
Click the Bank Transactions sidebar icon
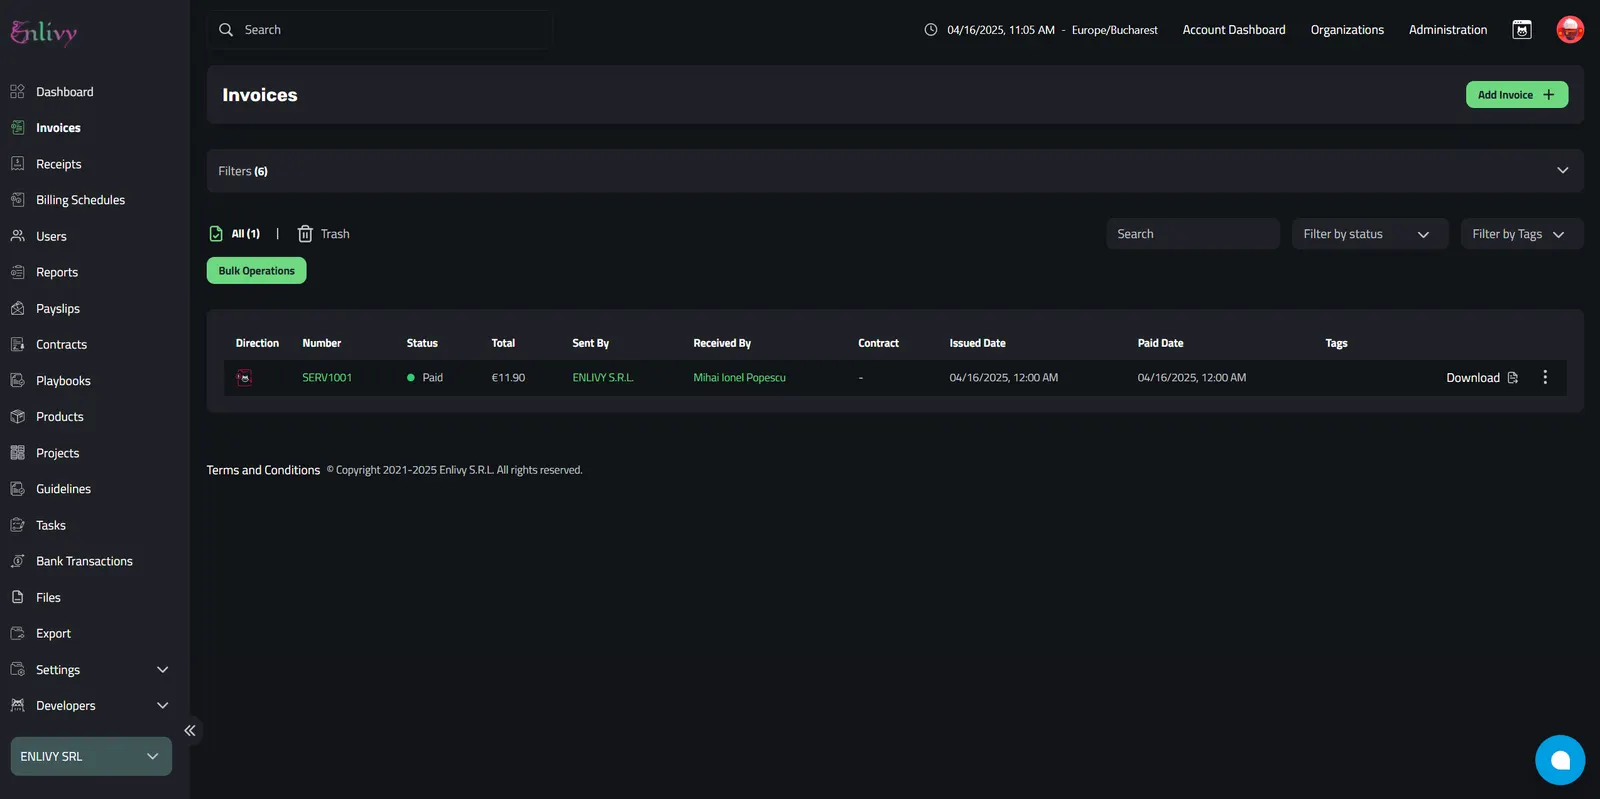coord(17,561)
